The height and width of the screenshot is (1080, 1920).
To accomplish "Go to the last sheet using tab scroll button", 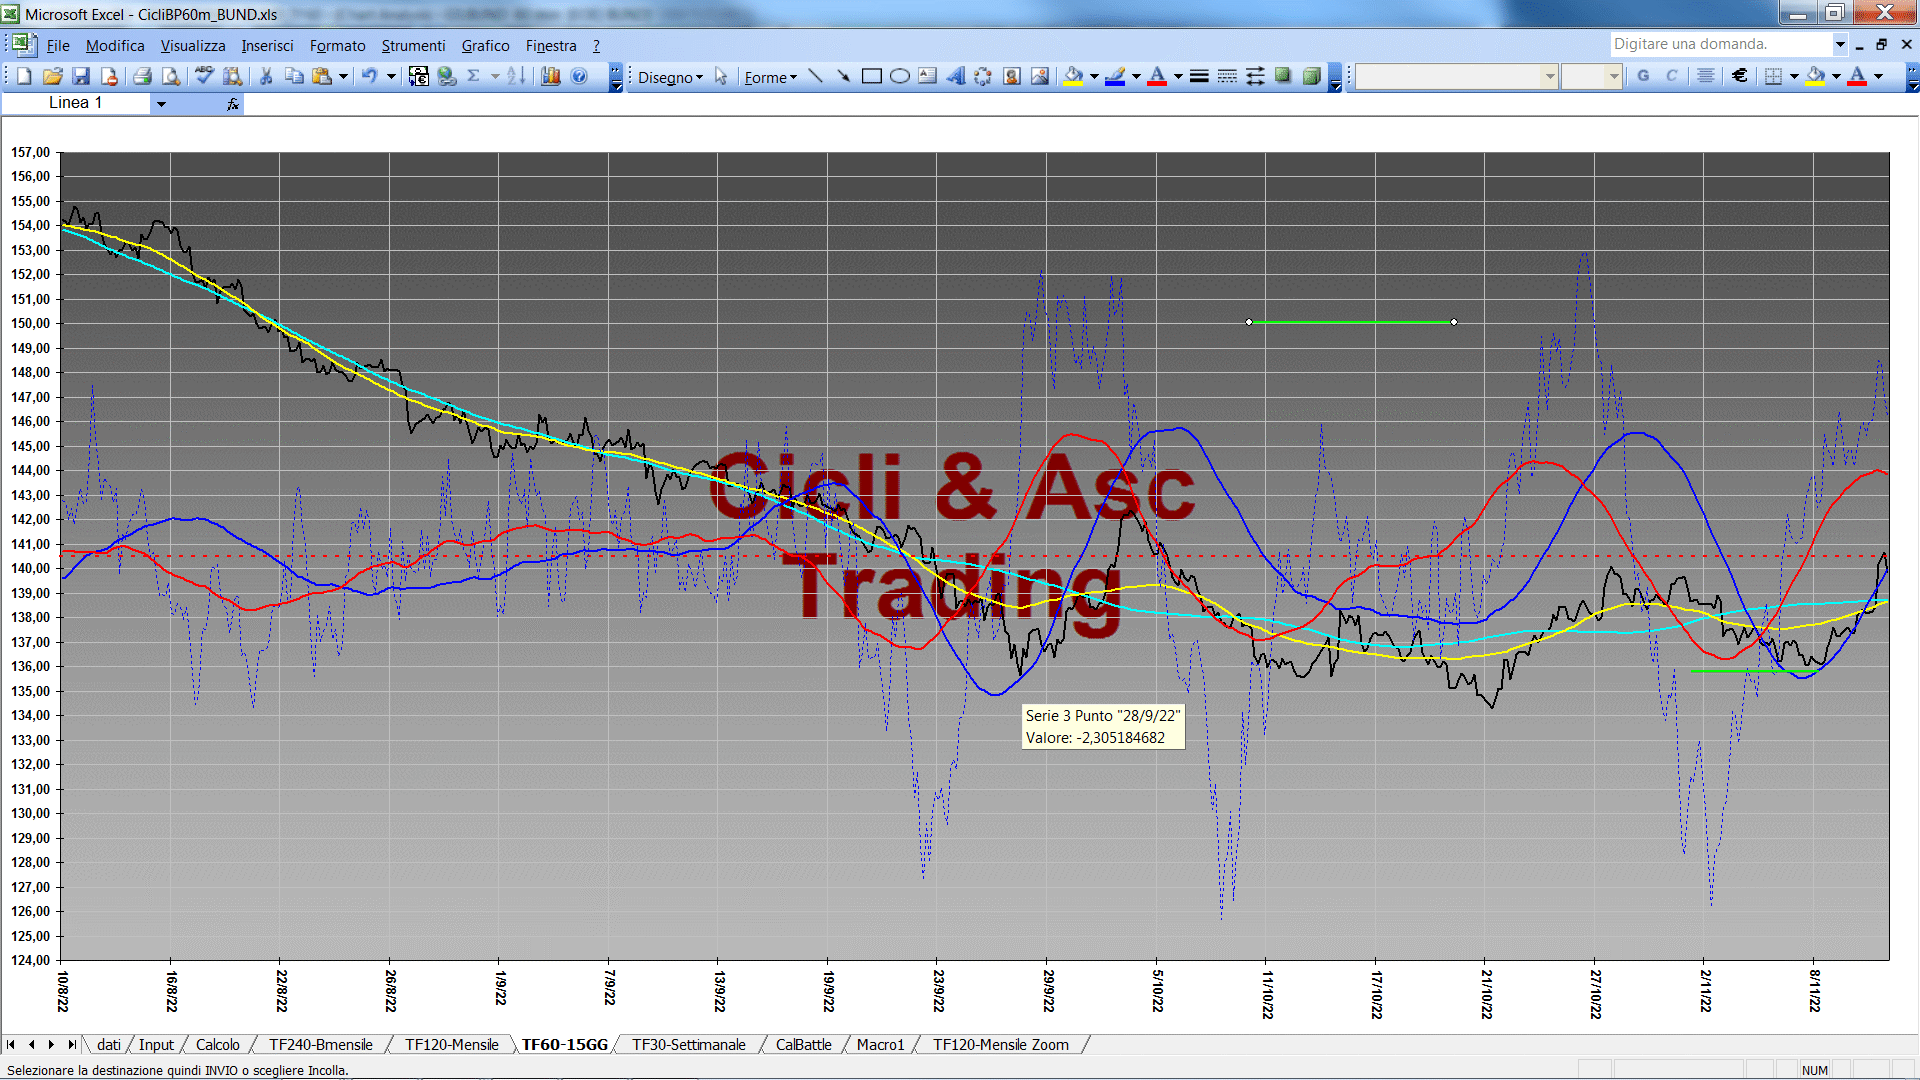I will (71, 1044).
